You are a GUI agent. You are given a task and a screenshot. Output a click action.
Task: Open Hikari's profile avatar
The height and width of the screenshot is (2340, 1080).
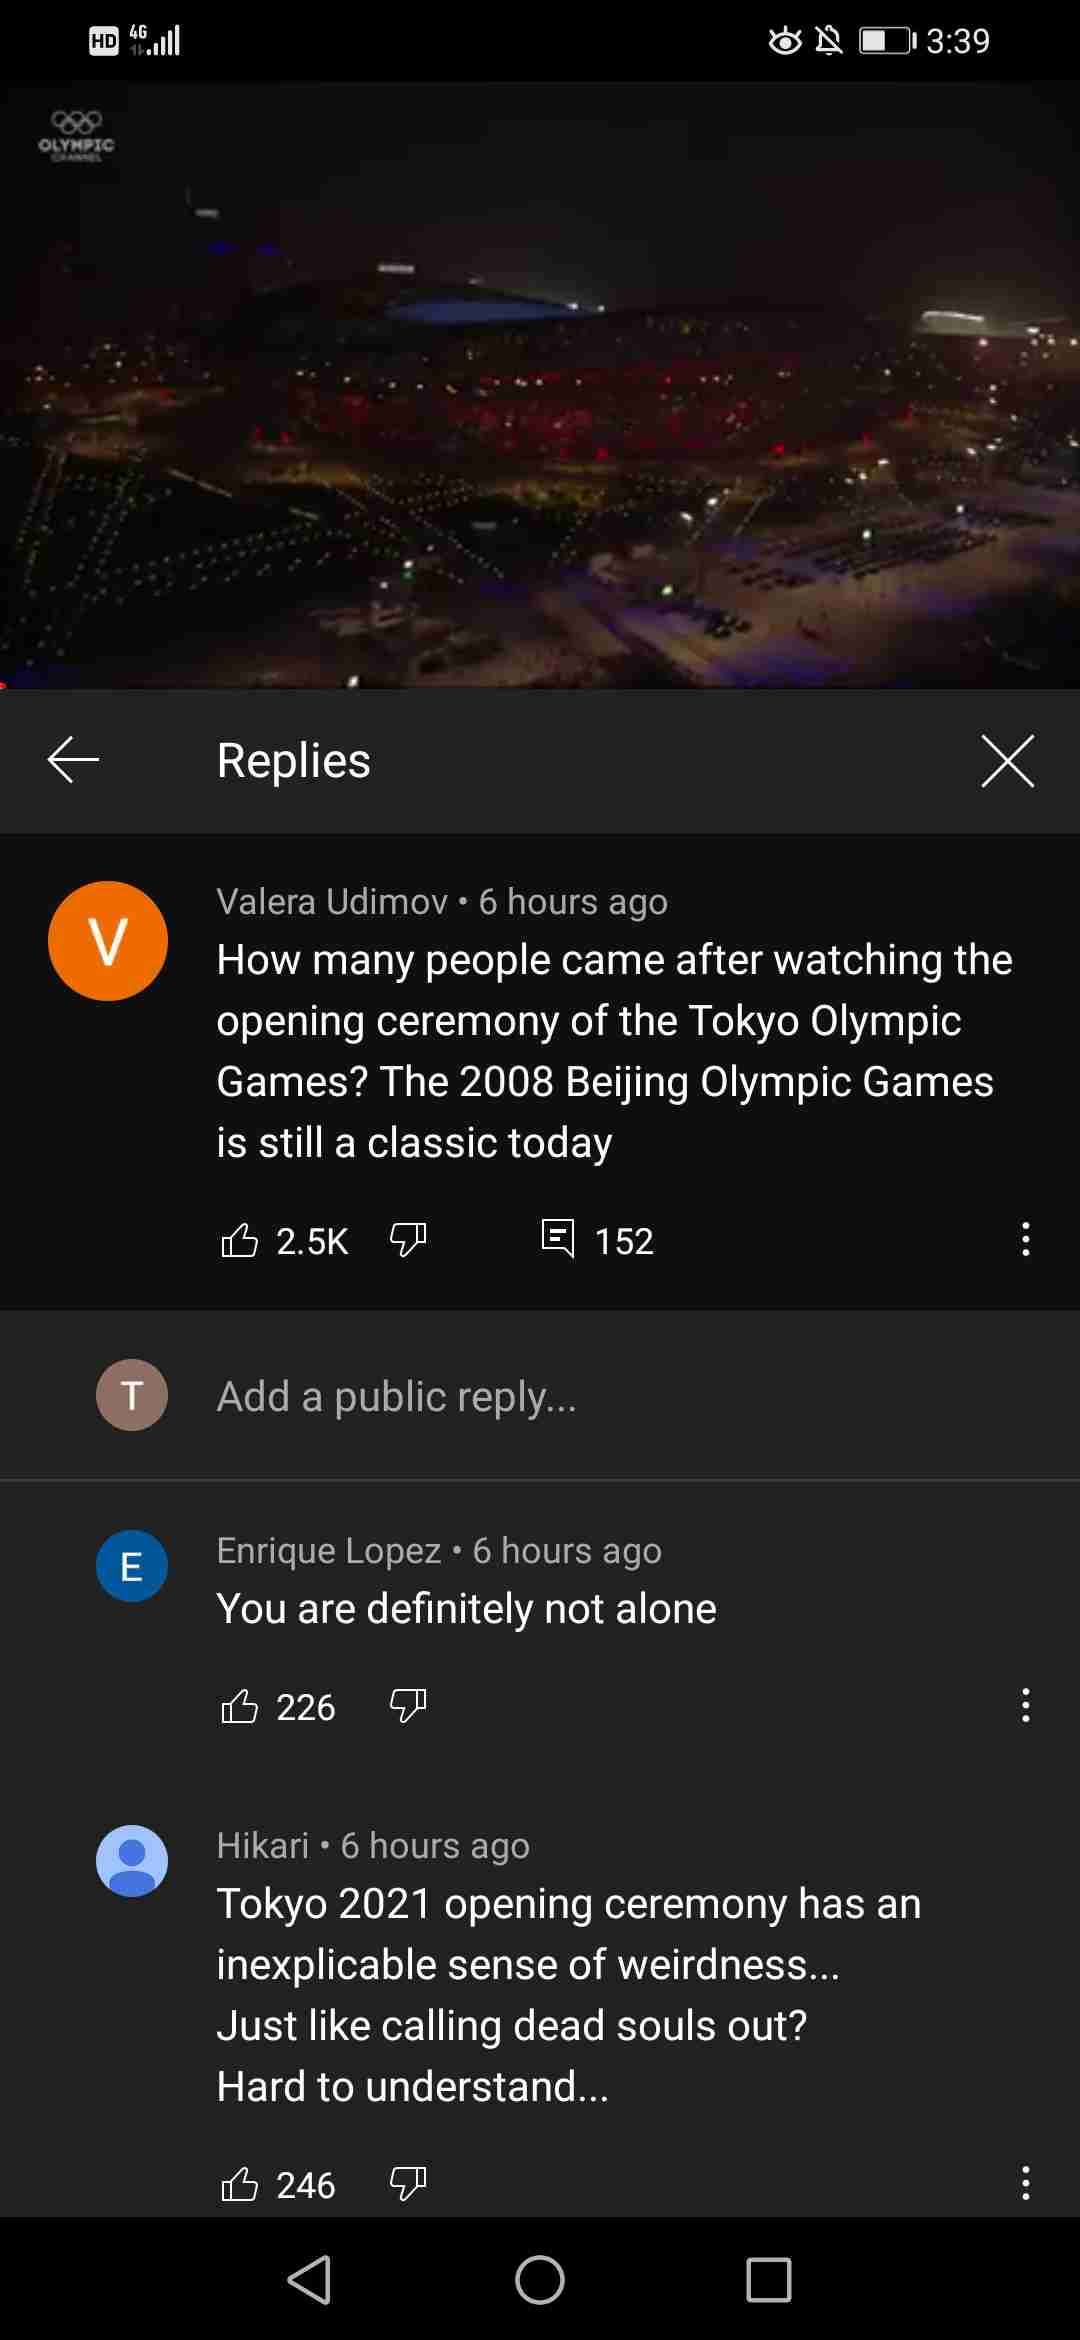click(x=132, y=1861)
